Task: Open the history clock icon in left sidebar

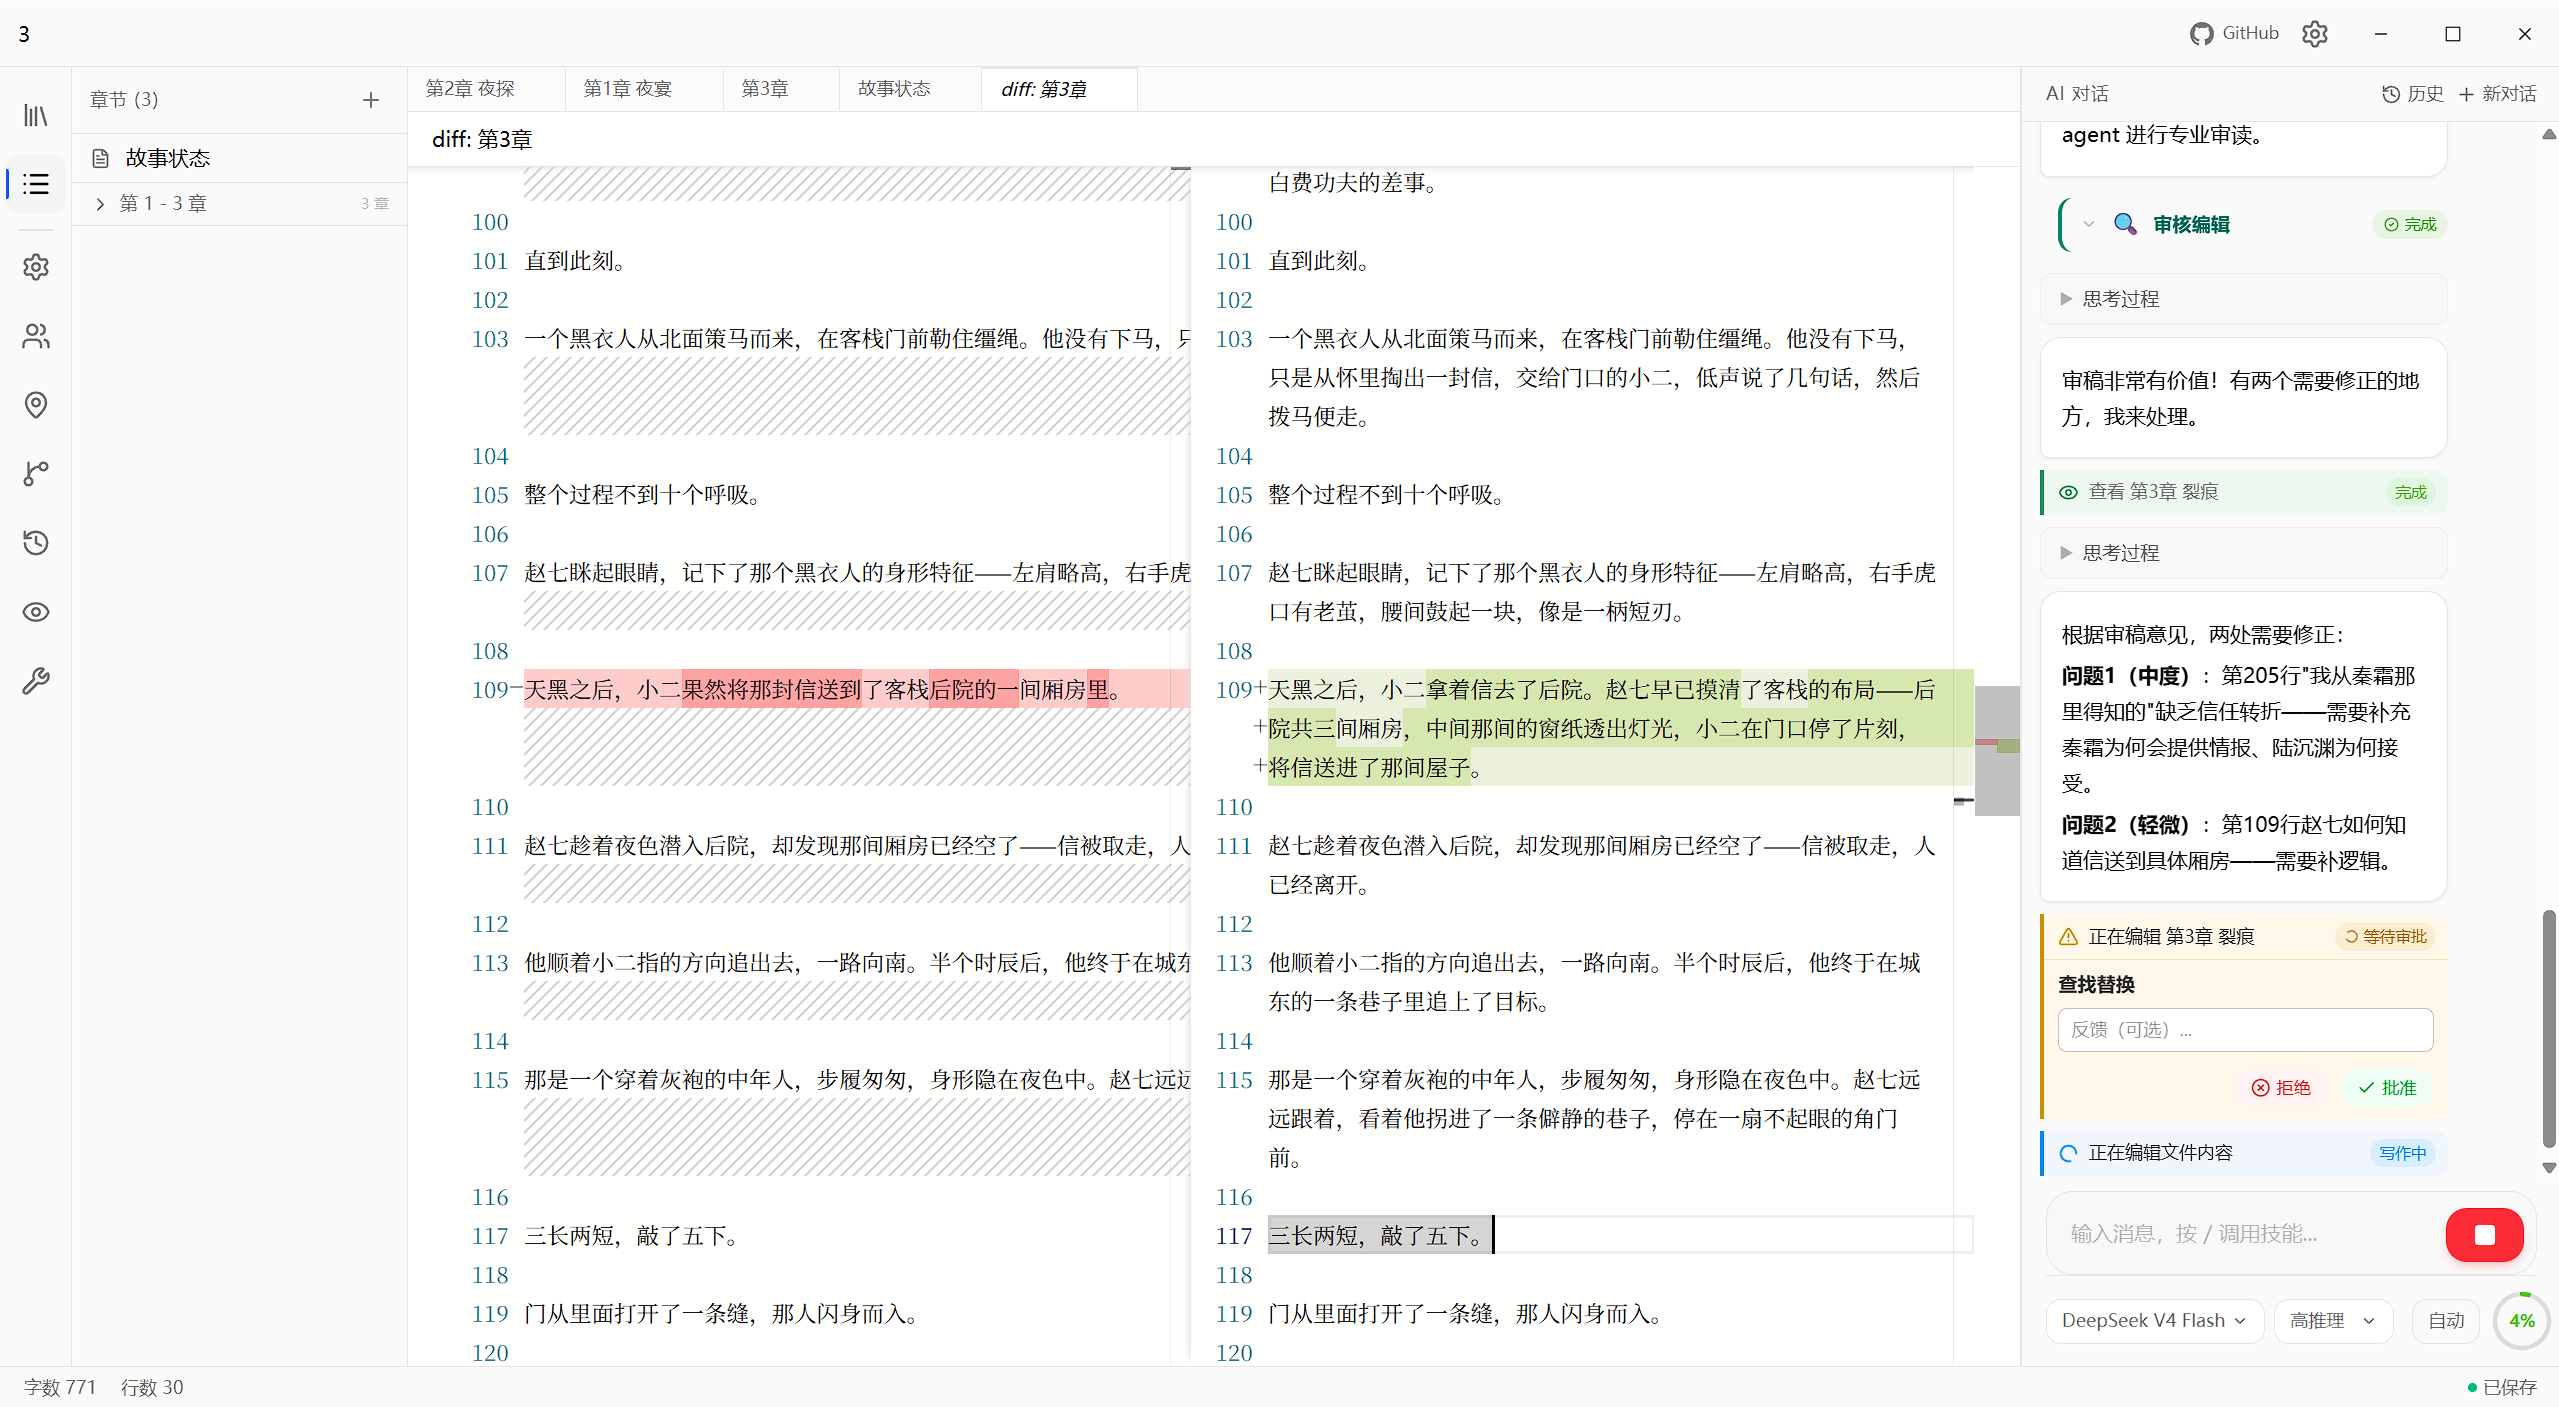Action: (36, 543)
